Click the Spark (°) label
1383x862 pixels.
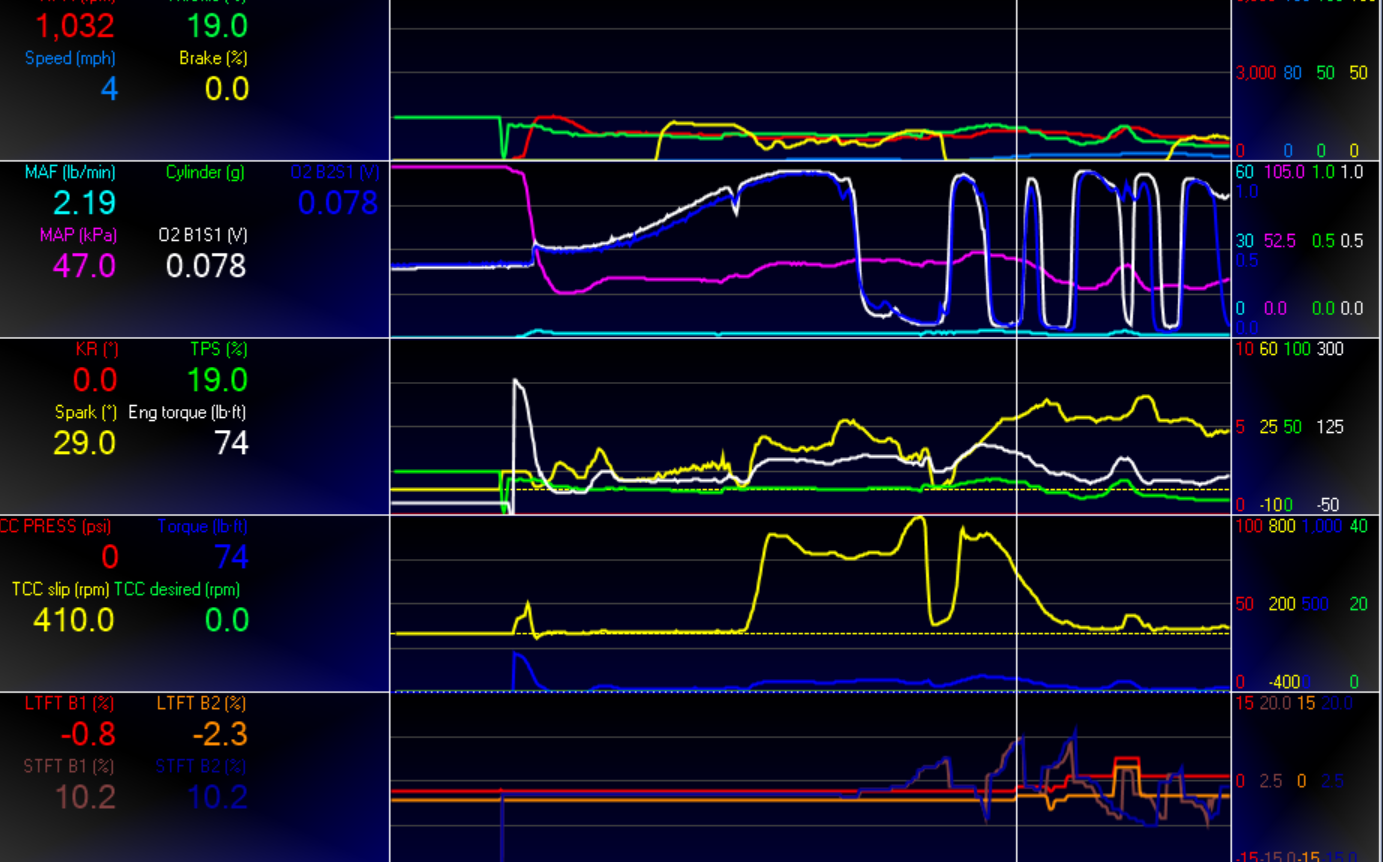(x=86, y=412)
